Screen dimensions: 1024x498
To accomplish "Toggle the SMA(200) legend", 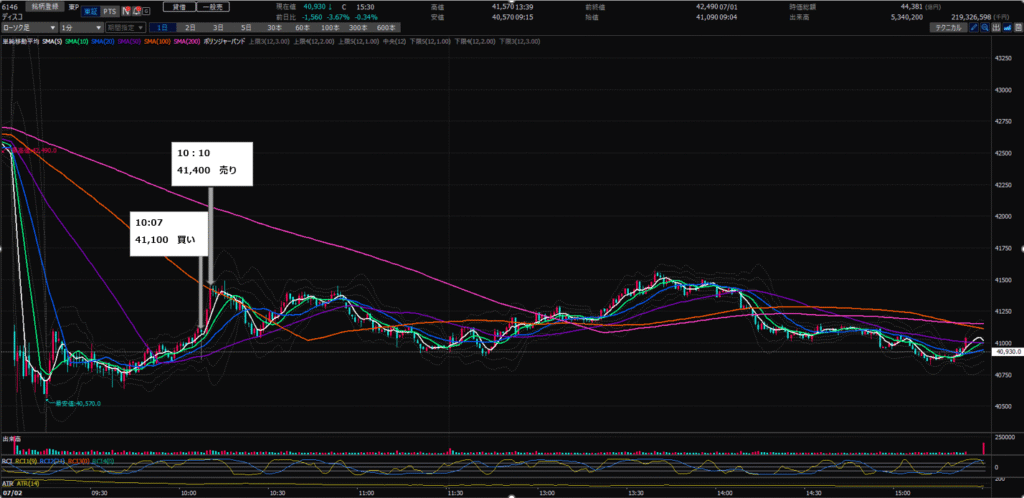I will (x=186, y=41).
